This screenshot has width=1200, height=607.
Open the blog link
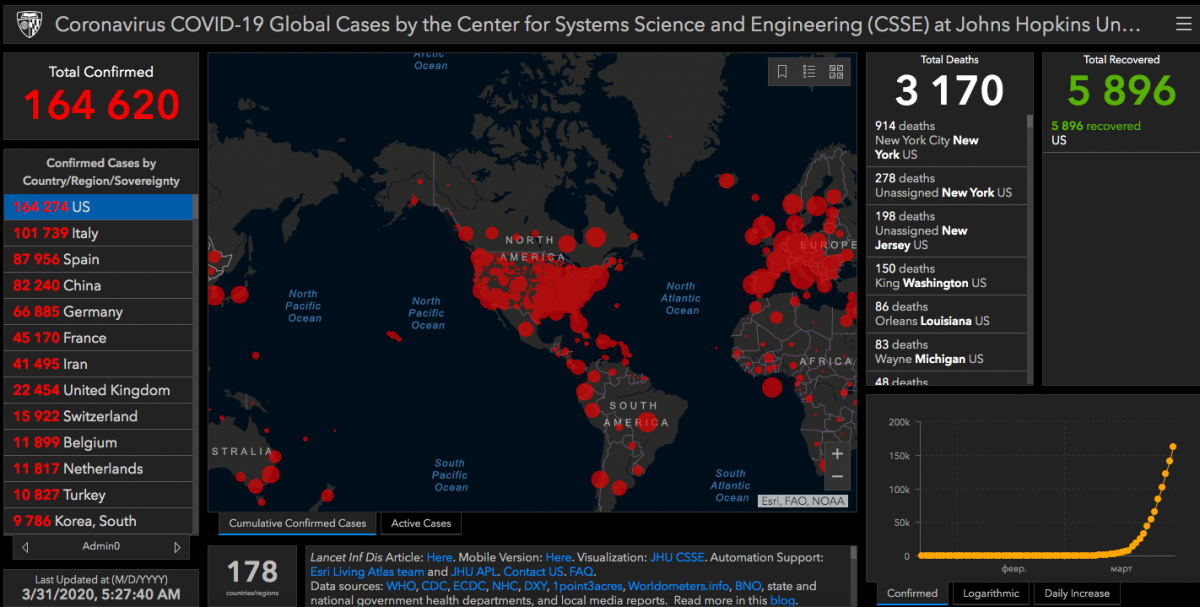781,600
